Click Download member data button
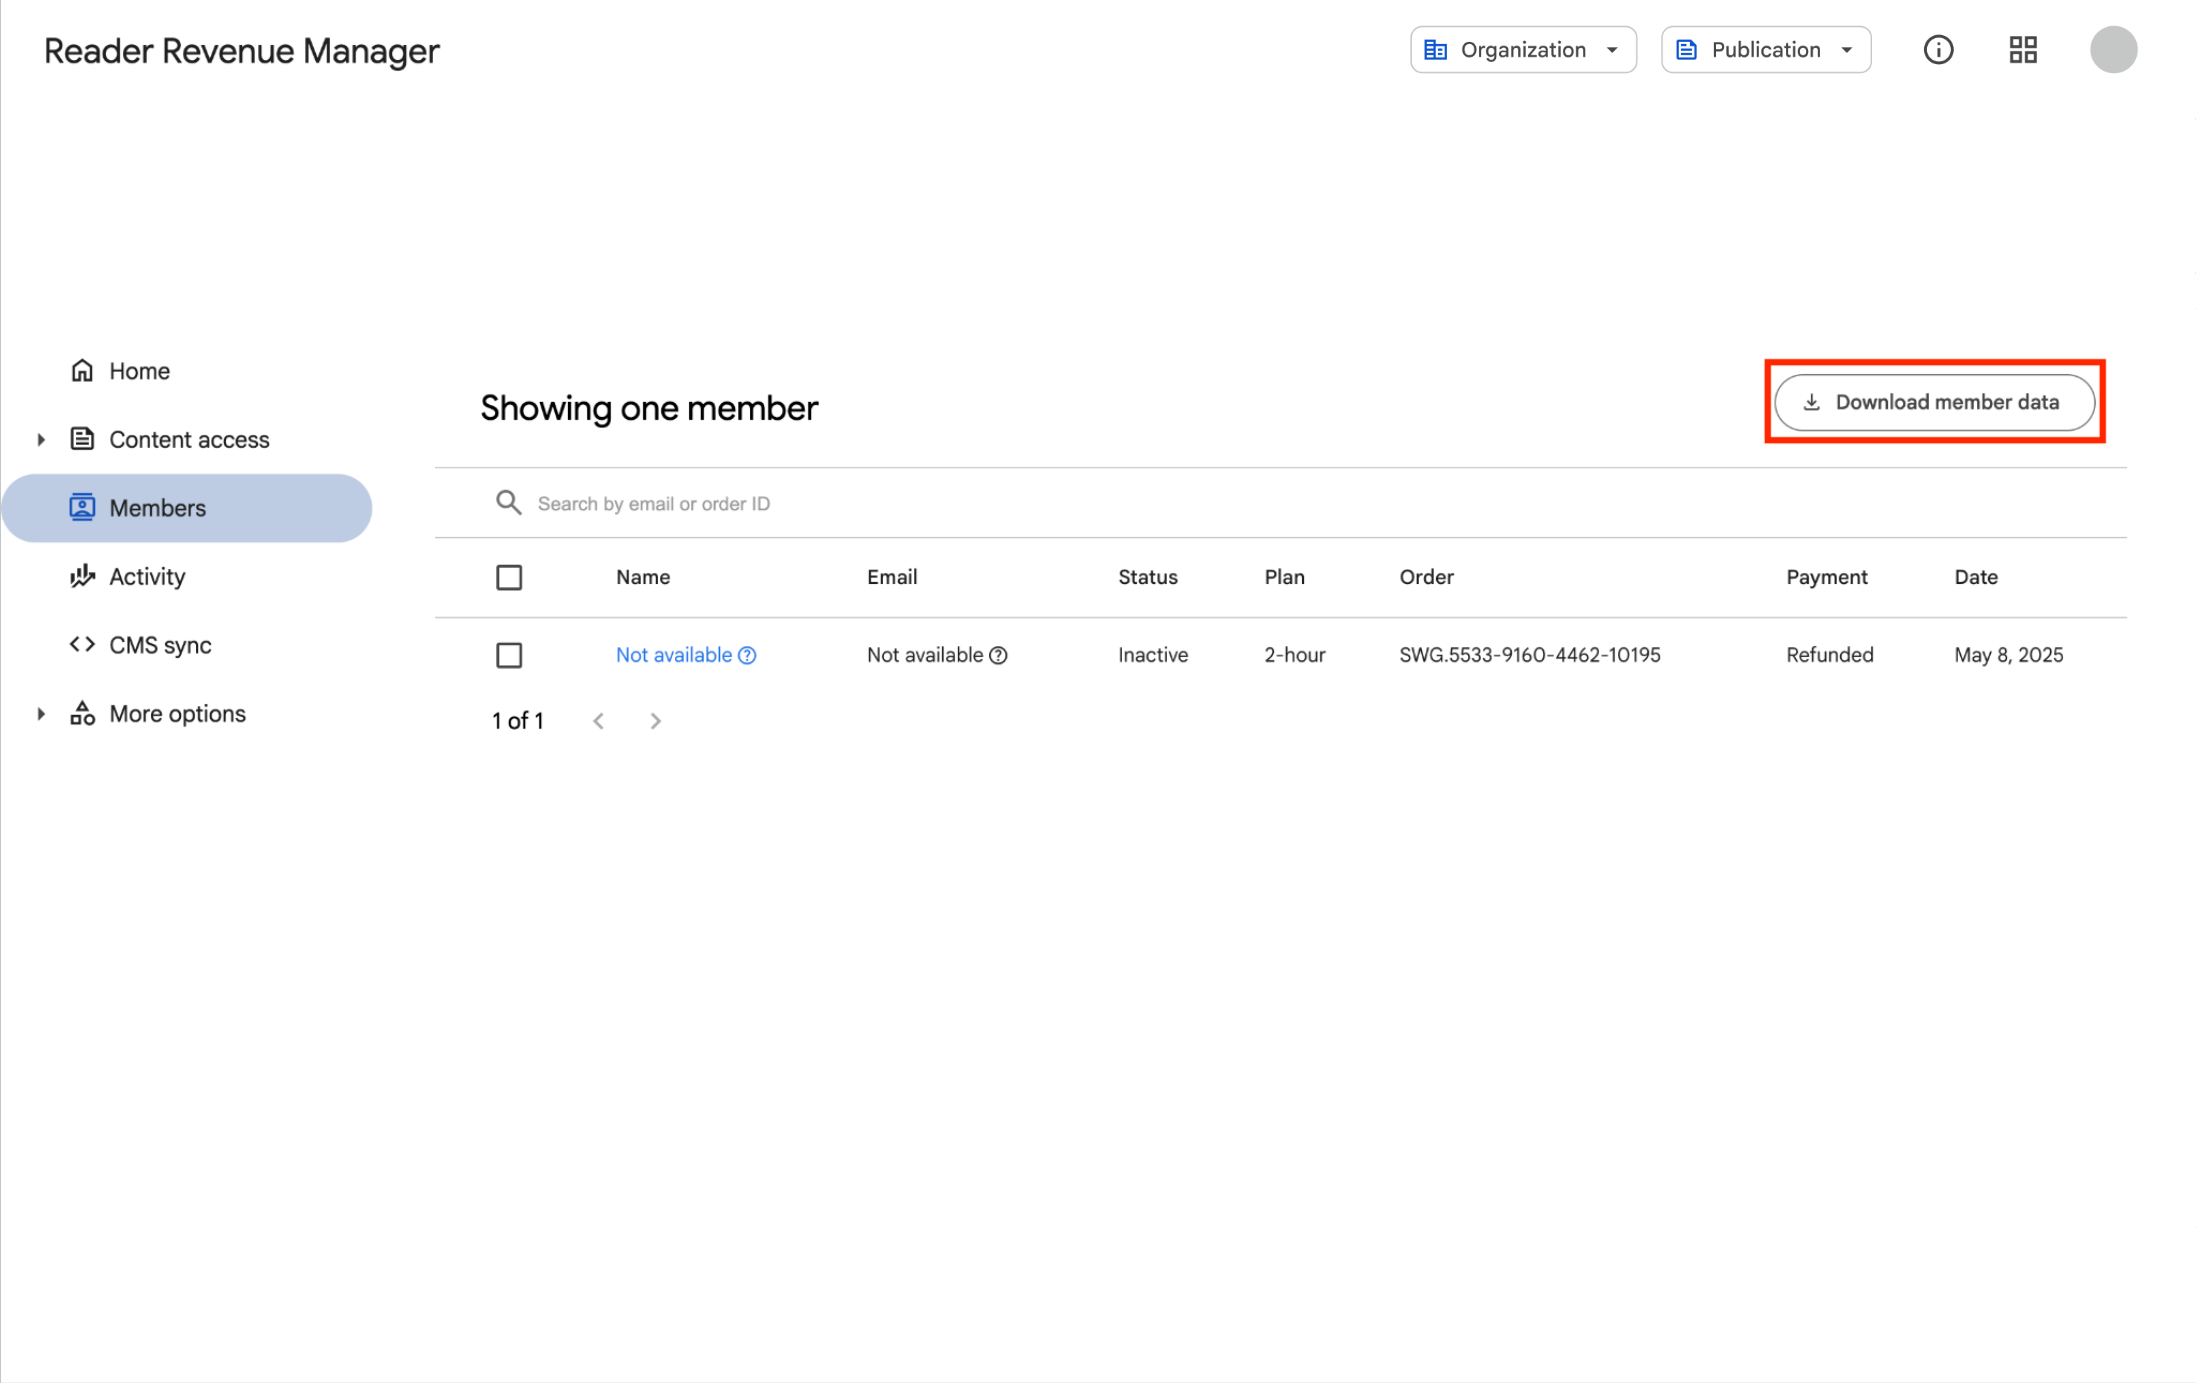Screen dimensions: 2196x1383 1933,402
